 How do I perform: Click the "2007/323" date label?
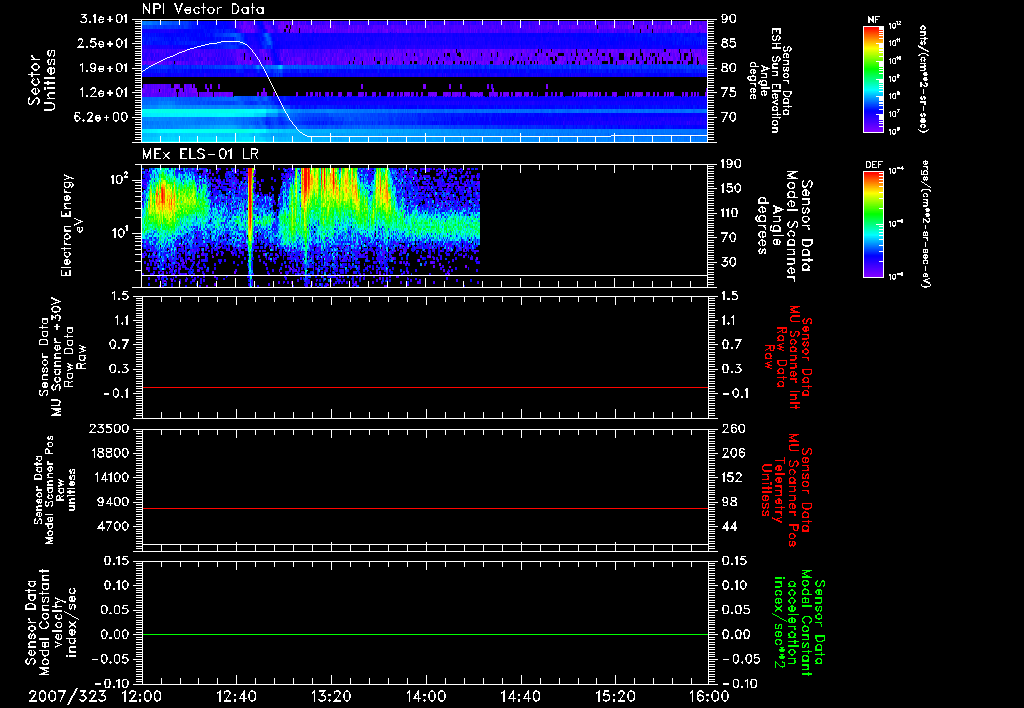pos(67,696)
